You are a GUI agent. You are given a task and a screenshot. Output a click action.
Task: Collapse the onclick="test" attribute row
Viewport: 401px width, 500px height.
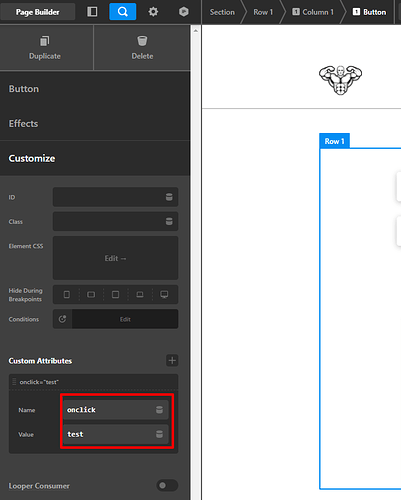coord(93,382)
